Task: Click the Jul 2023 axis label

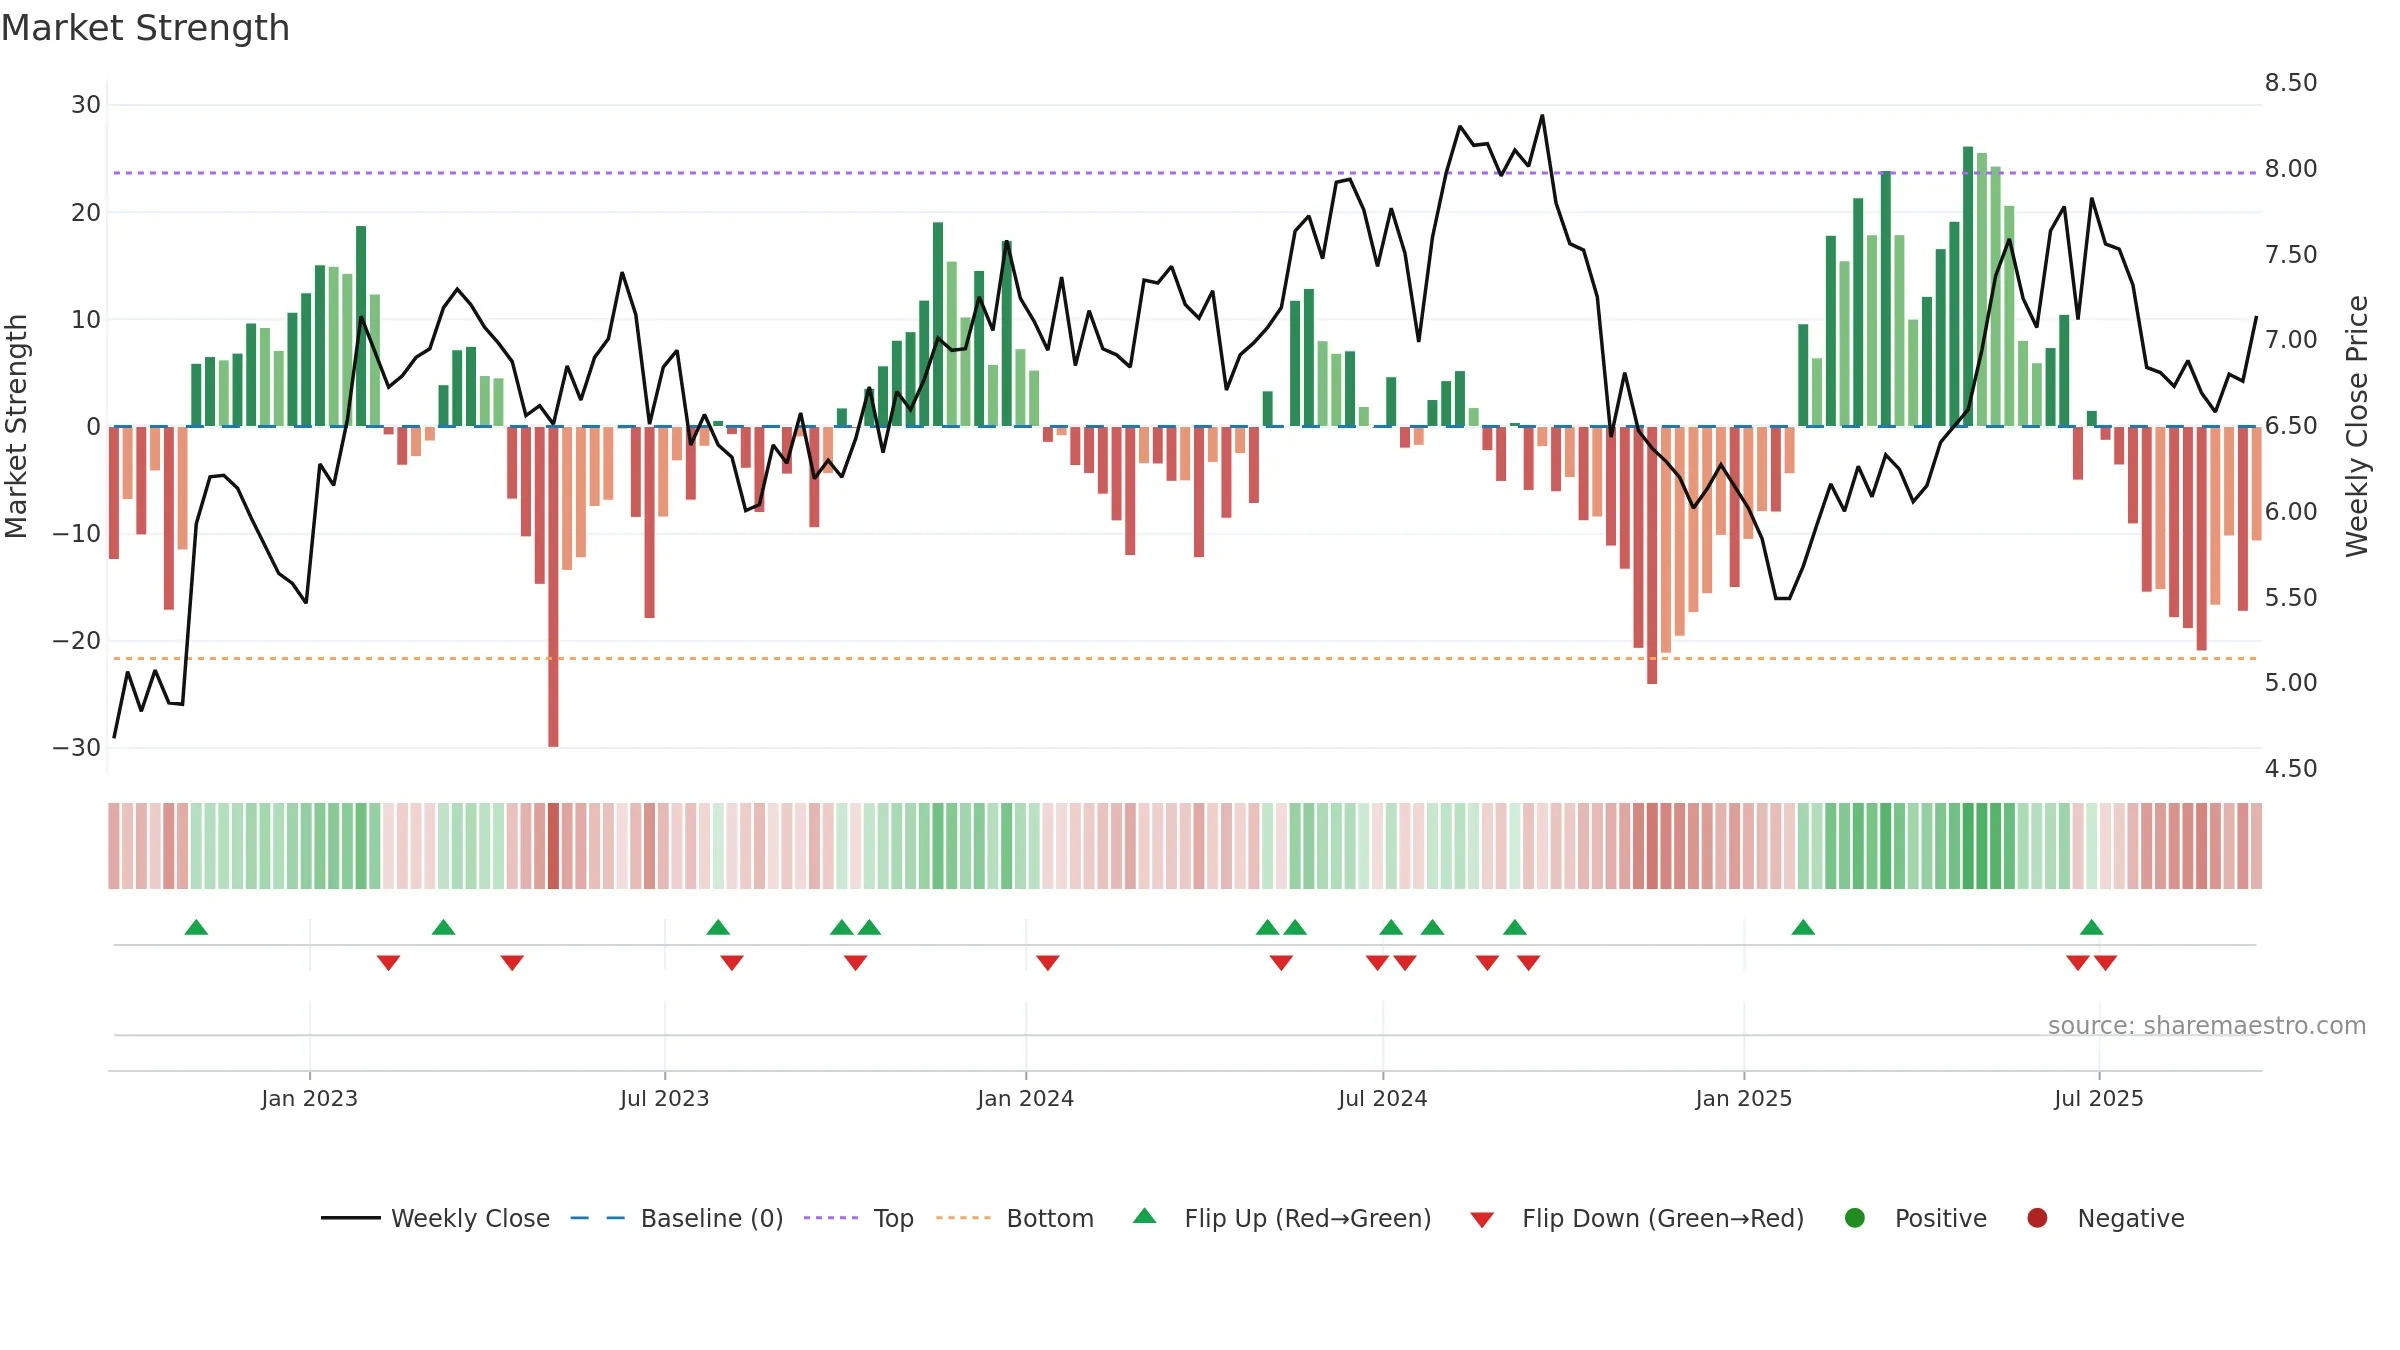Action: tap(664, 1098)
